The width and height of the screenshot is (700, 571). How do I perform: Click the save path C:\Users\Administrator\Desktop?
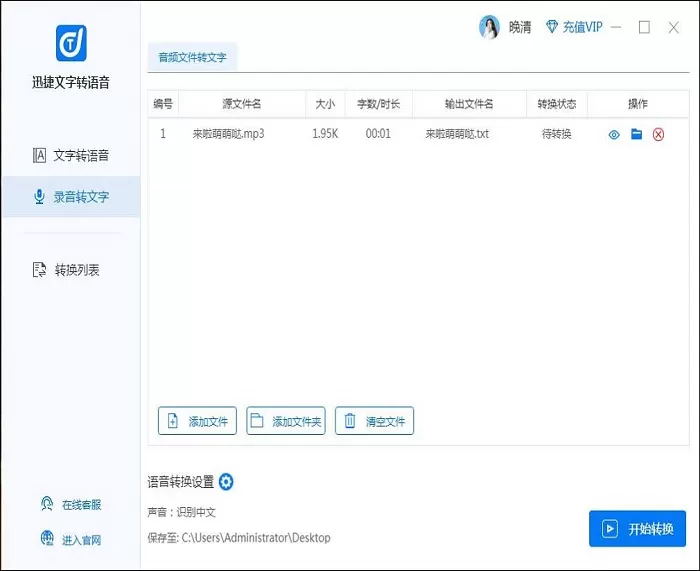click(x=256, y=538)
